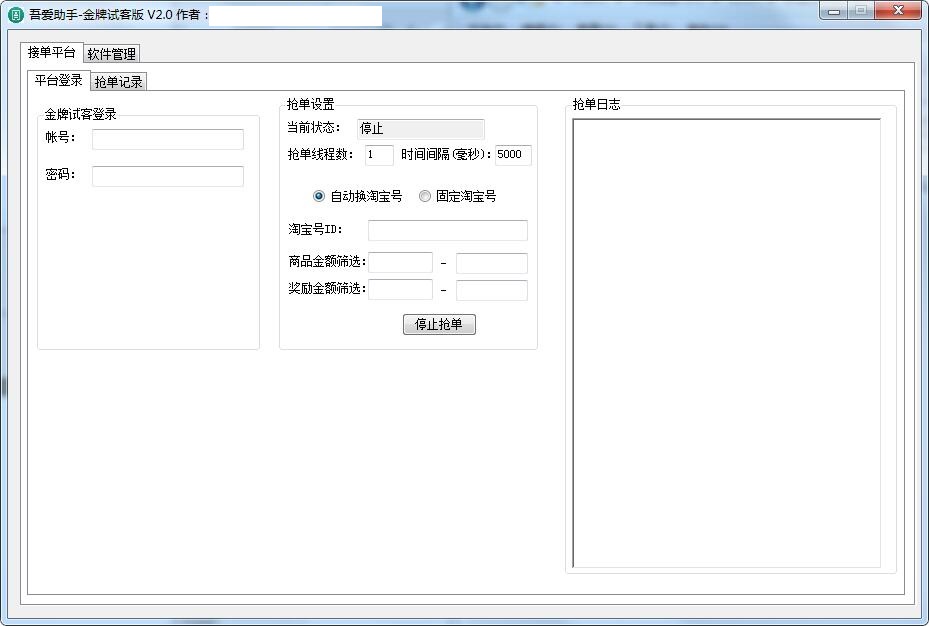Select the 自动换淘宝号 radio option
The image size is (929, 626).
[357, 196]
